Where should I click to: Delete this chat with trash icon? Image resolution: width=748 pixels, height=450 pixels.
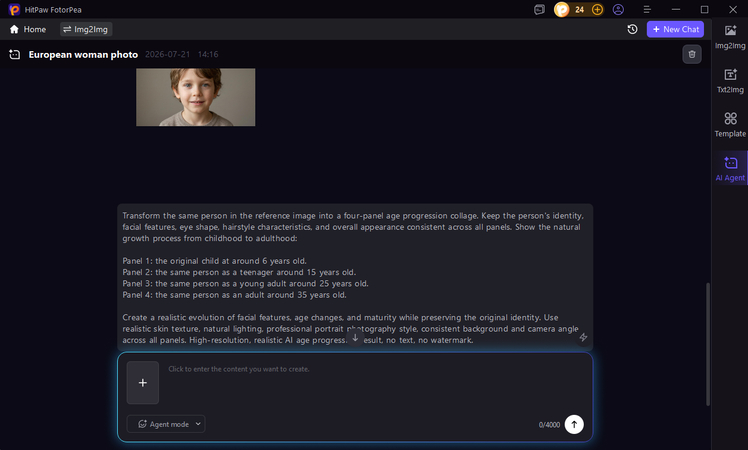[x=692, y=54]
